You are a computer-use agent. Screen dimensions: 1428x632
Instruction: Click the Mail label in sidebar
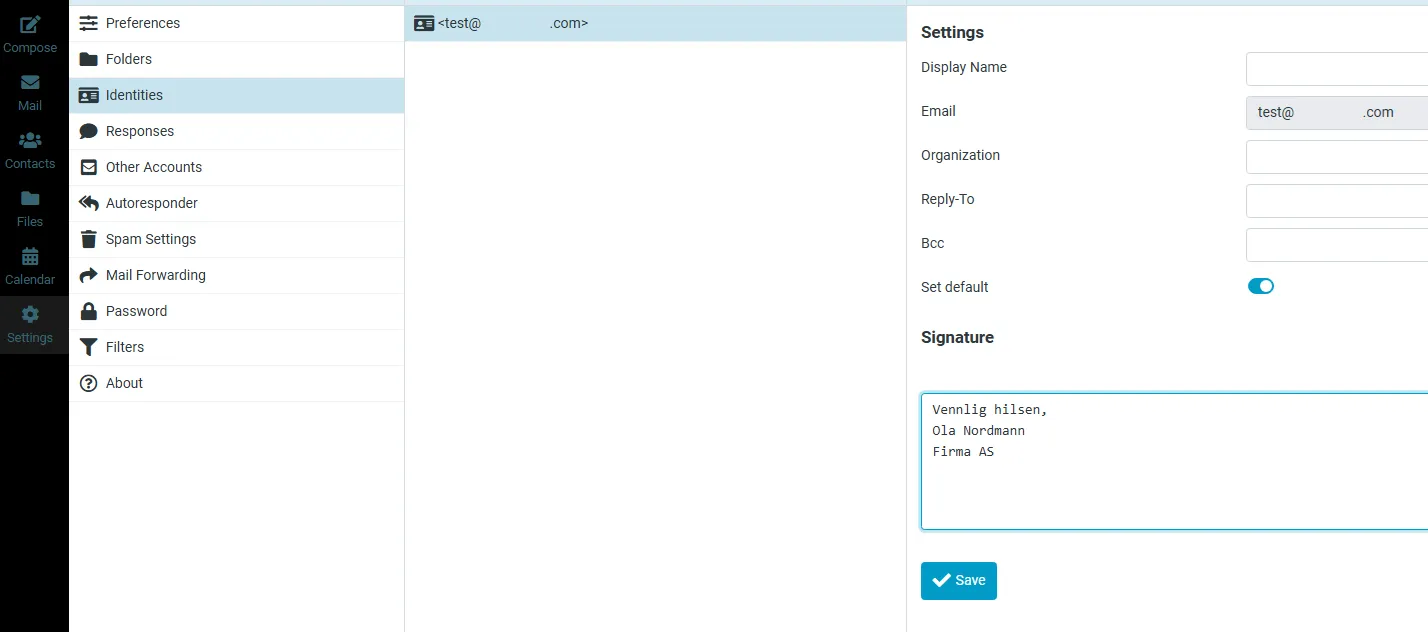30,106
